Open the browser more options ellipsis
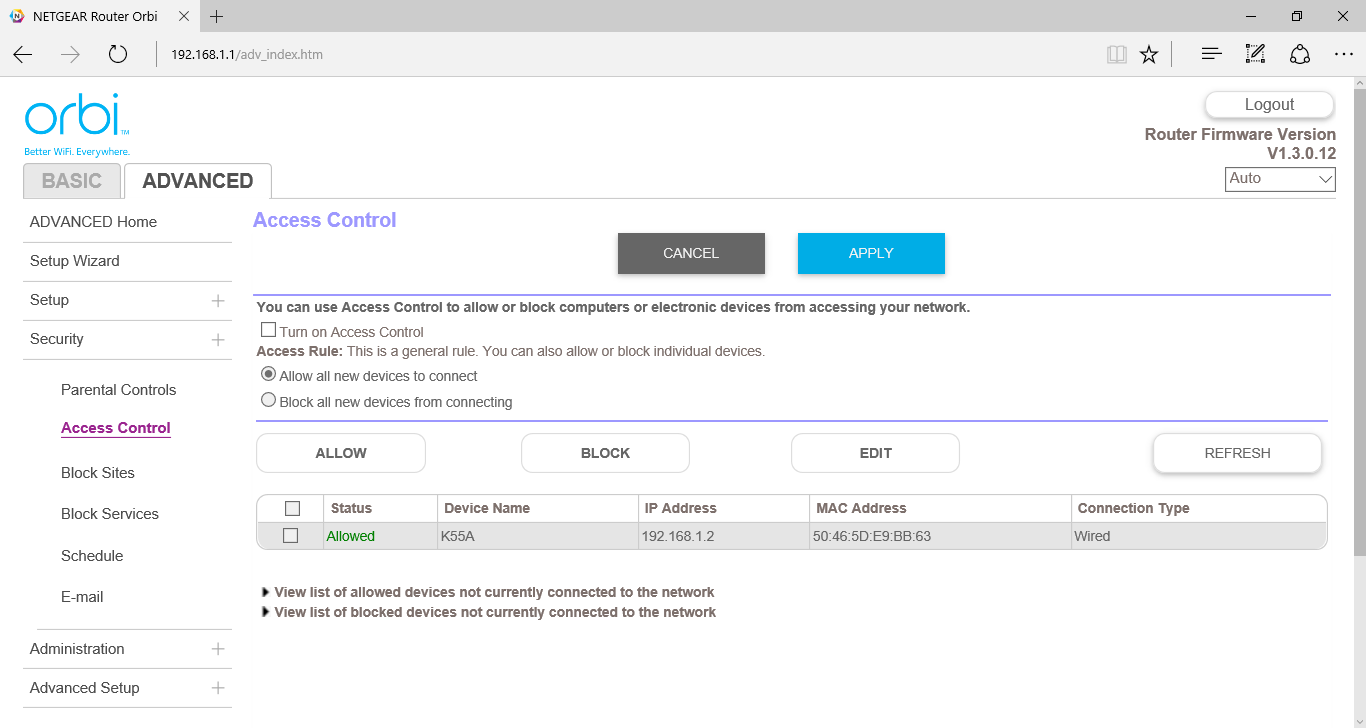 coord(1343,55)
